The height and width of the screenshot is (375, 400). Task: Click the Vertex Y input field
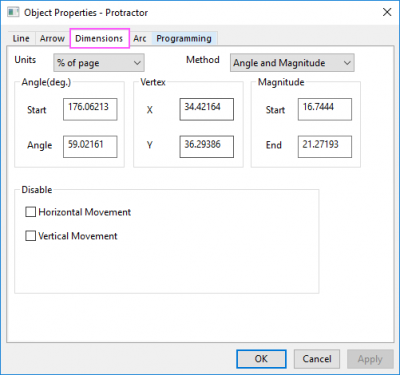pos(207,146)
